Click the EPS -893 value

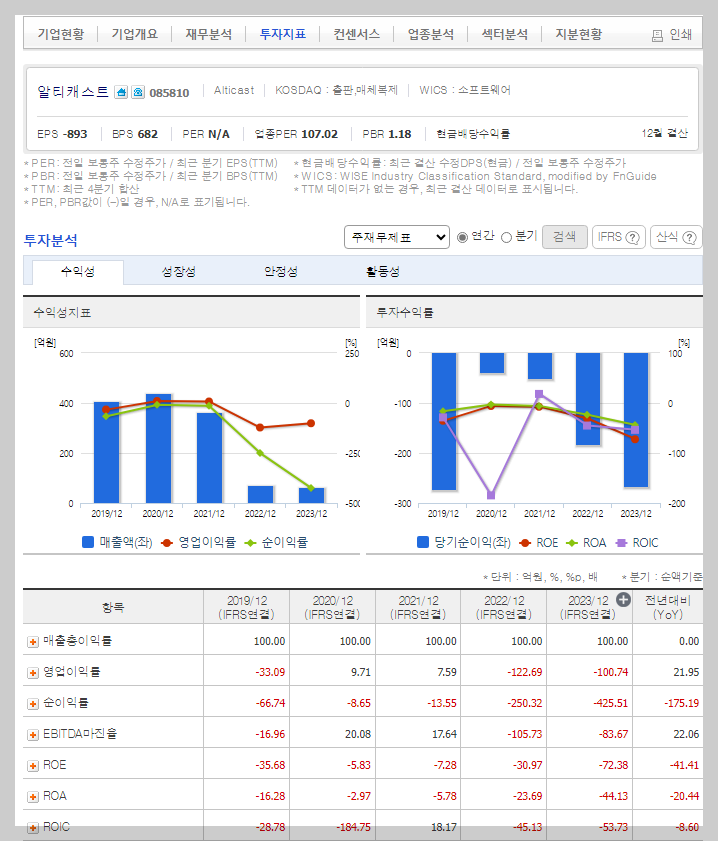coord(75,134)
